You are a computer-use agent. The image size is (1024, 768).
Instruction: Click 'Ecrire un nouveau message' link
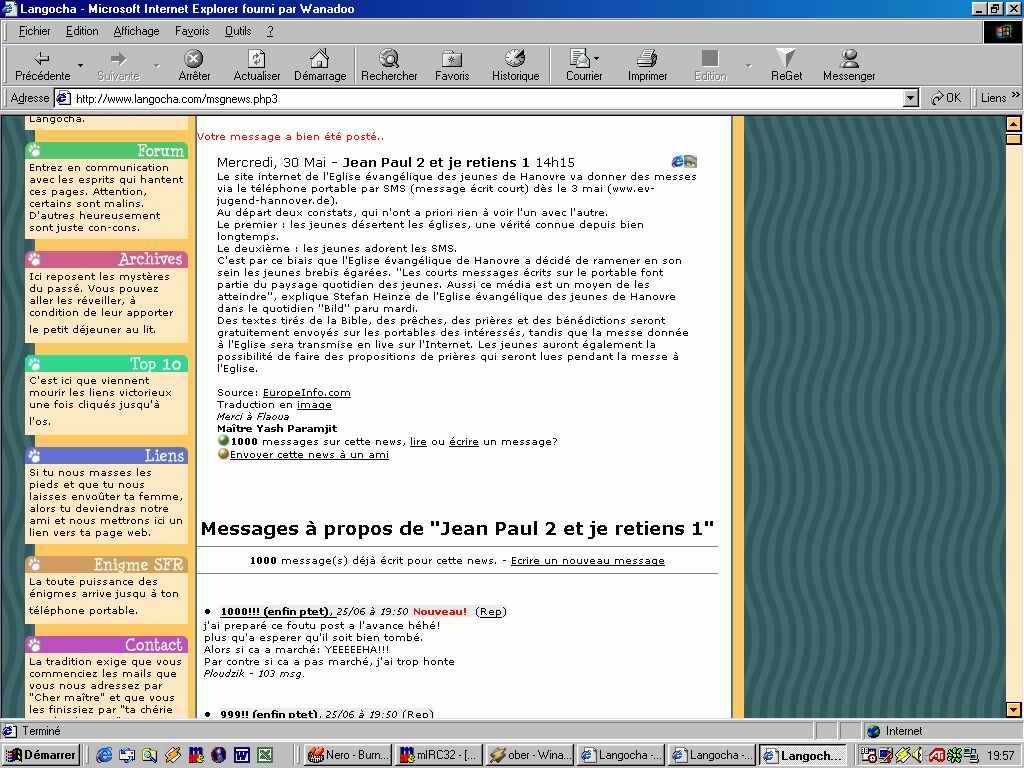(x=587, y=561)
